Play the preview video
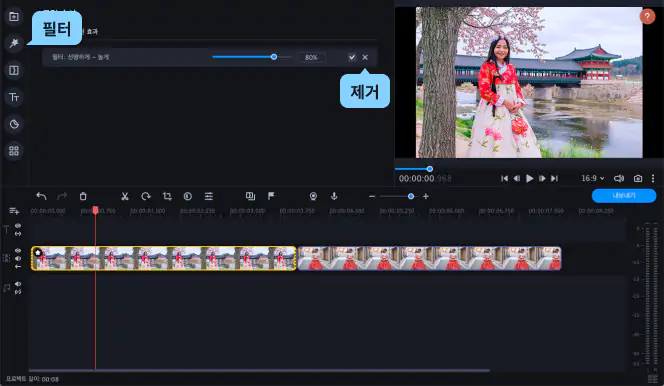The height and width of the screenshot is (386, 664). [529, 178]
